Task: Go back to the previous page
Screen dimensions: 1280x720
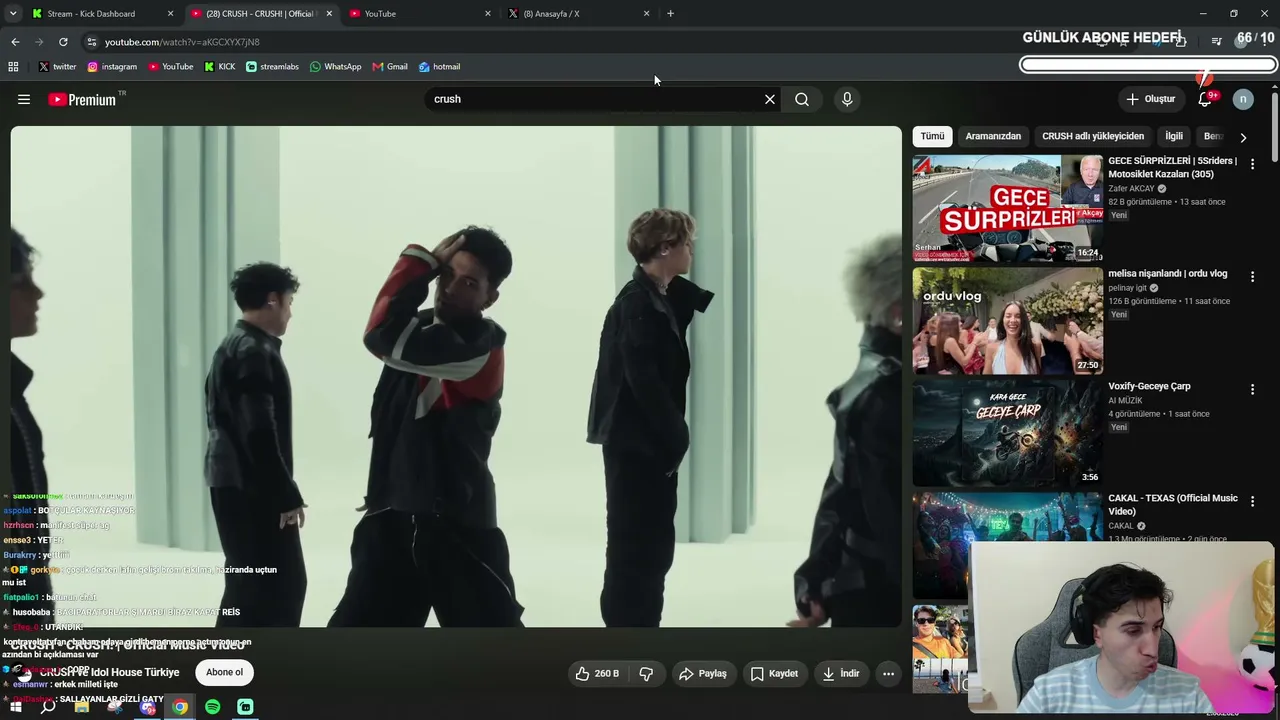Action: [15, 42]
